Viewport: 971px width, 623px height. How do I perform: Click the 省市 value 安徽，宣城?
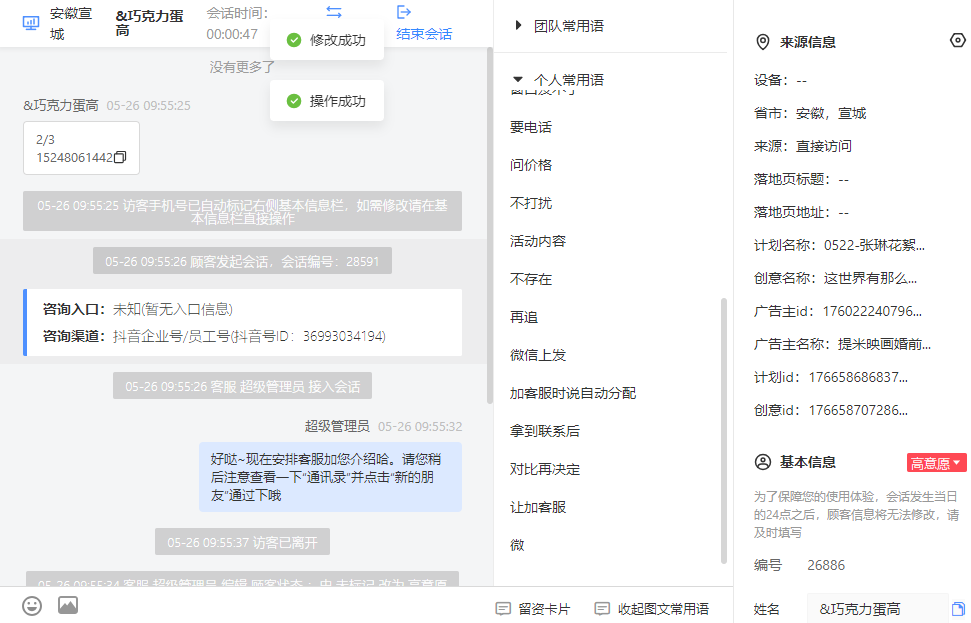[831, 113]
